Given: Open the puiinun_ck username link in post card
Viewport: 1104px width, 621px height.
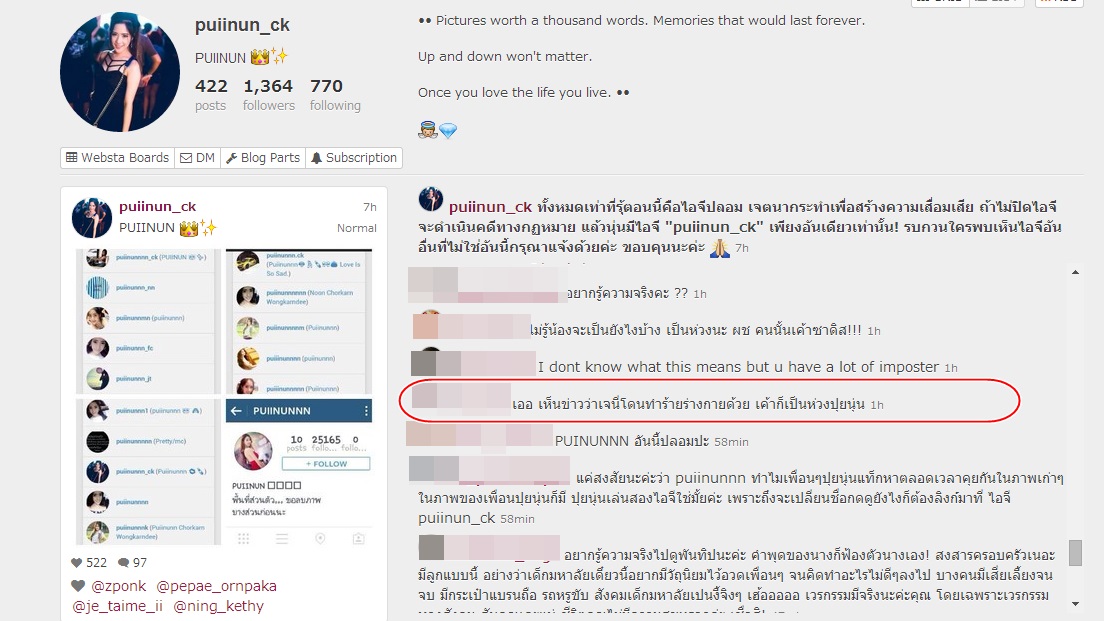Looking at the screenshot, I should 158,206.
